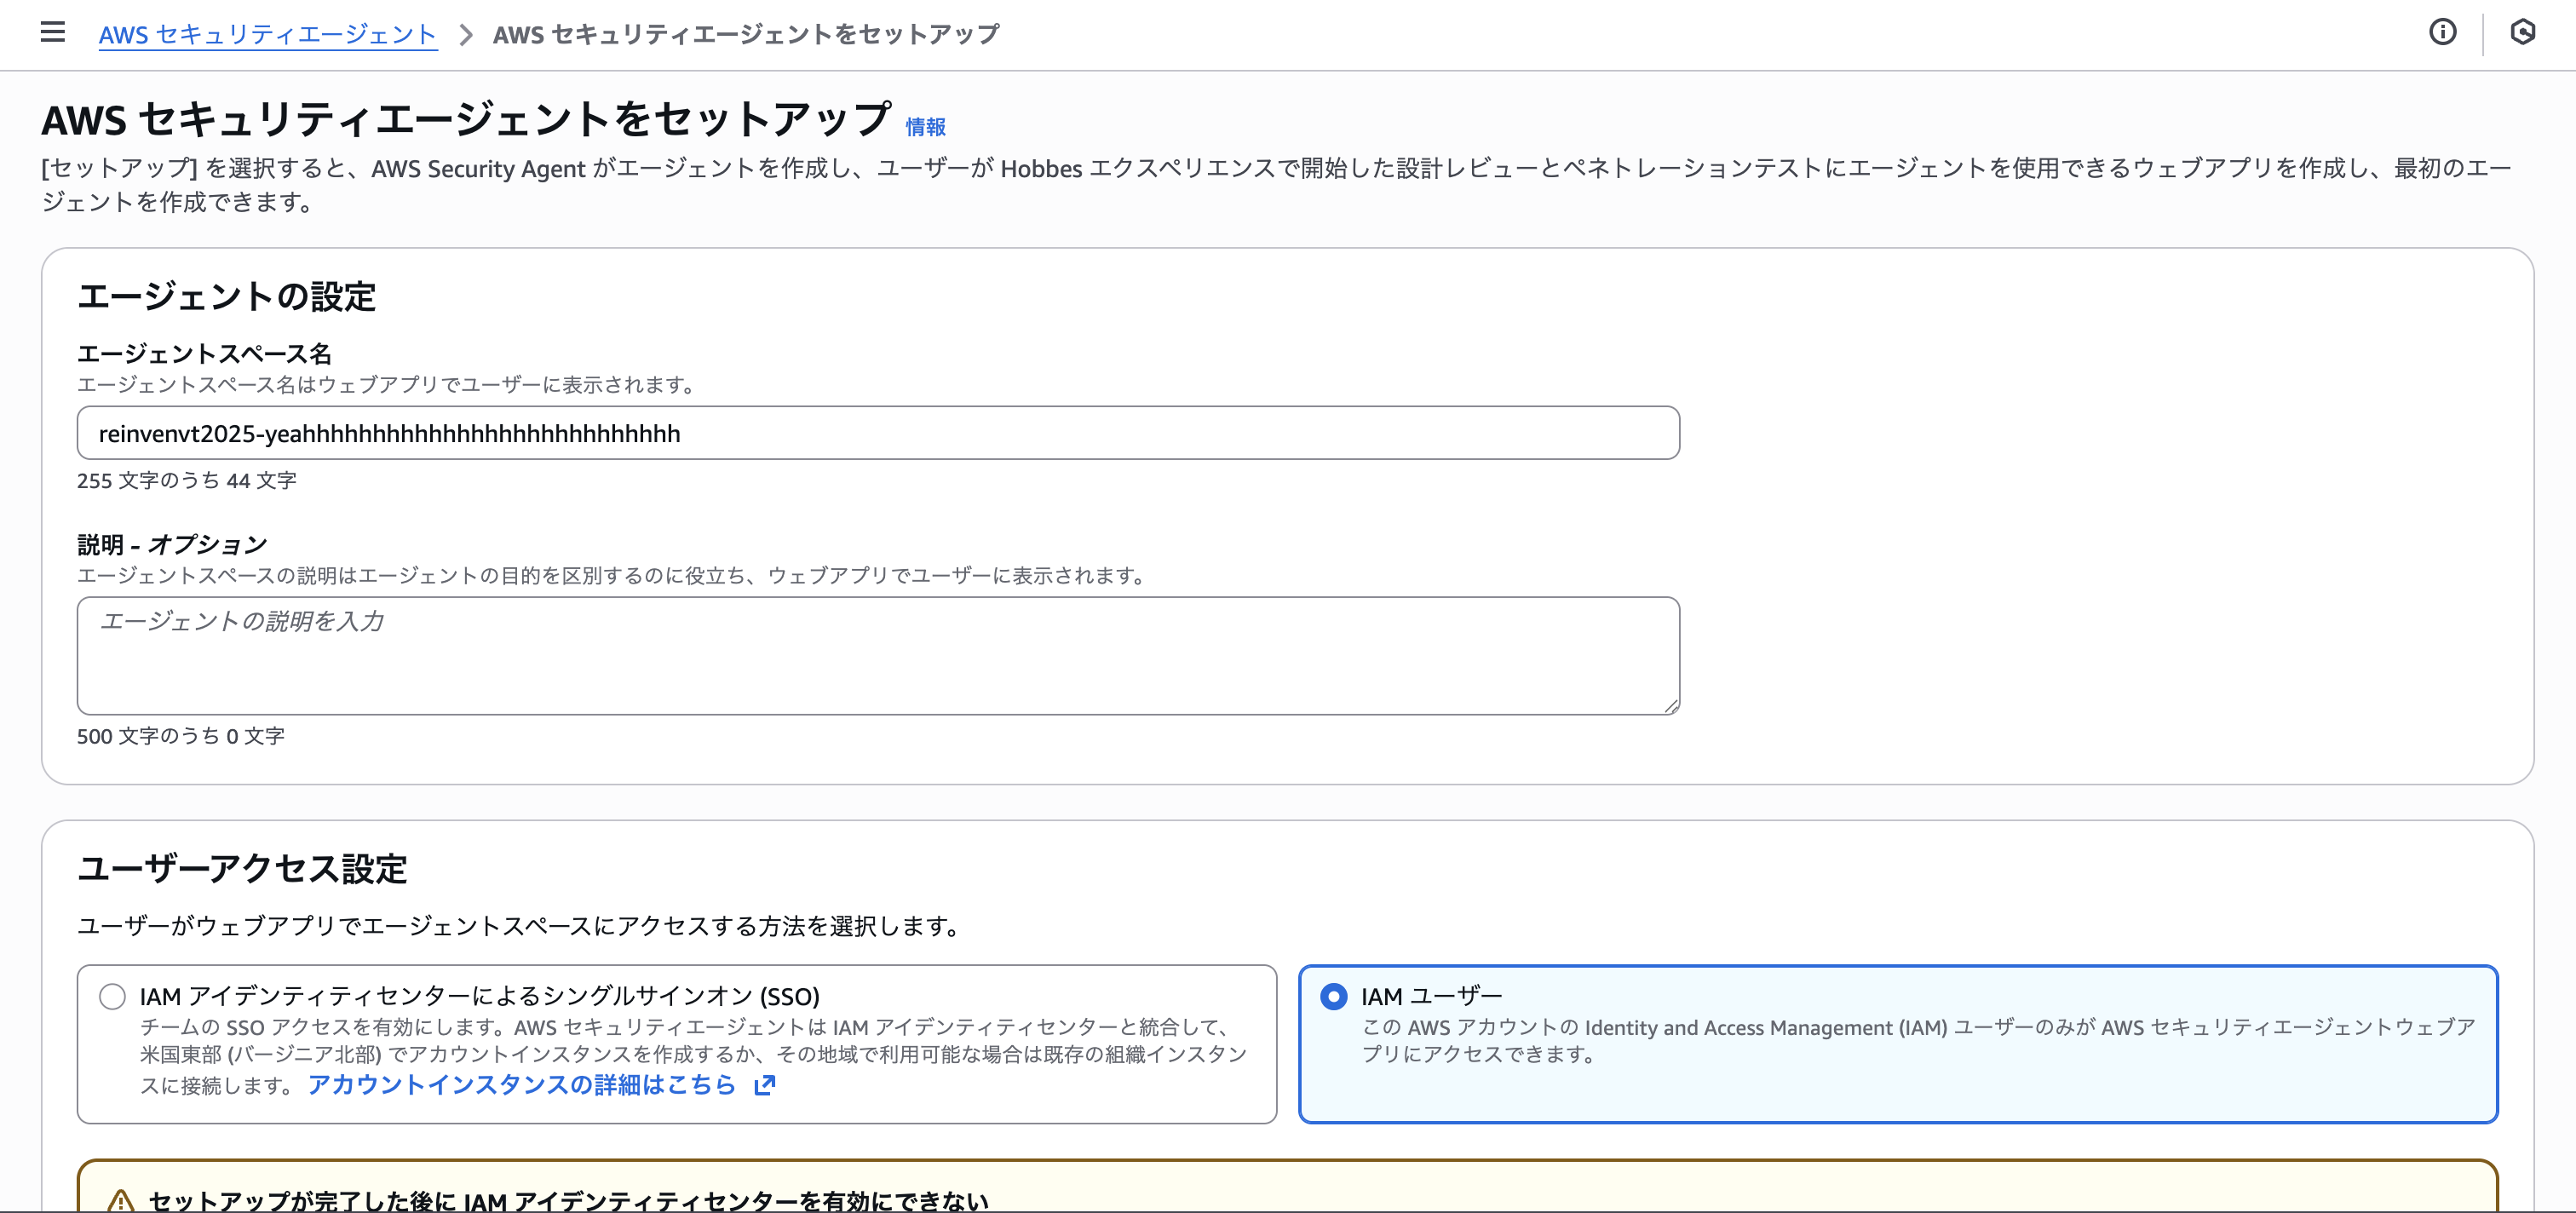Select the IAM アイデンティティセンター option card
2576x1213 pixels.
677,1043
